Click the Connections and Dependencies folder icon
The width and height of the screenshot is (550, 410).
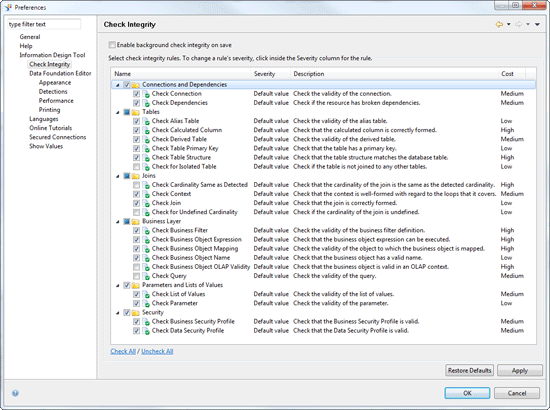pos(135,85)
